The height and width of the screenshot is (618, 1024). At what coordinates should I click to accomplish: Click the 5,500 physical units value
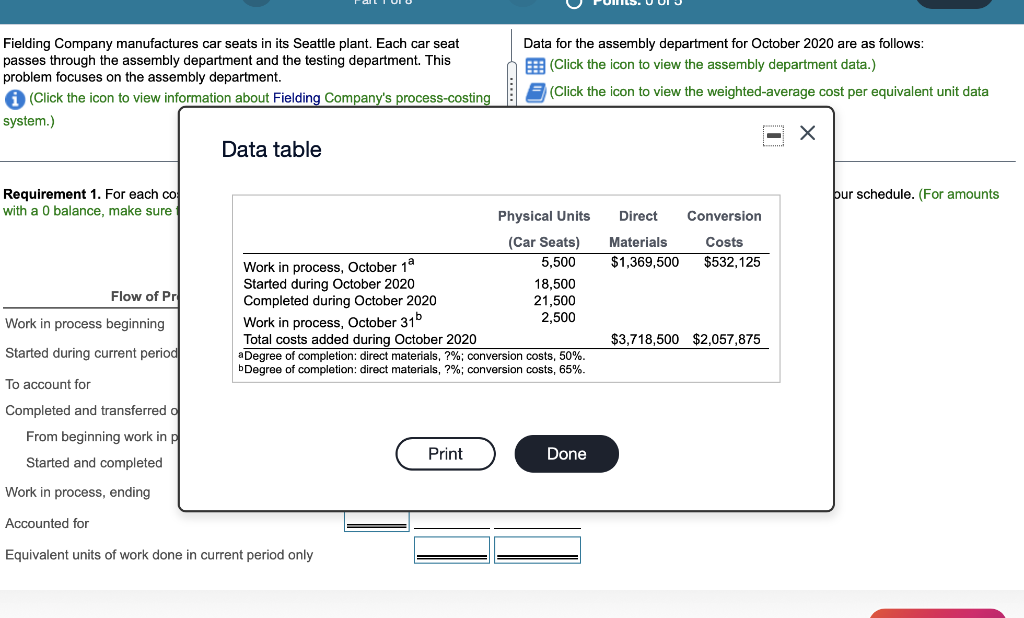click(x=558, y=262)
